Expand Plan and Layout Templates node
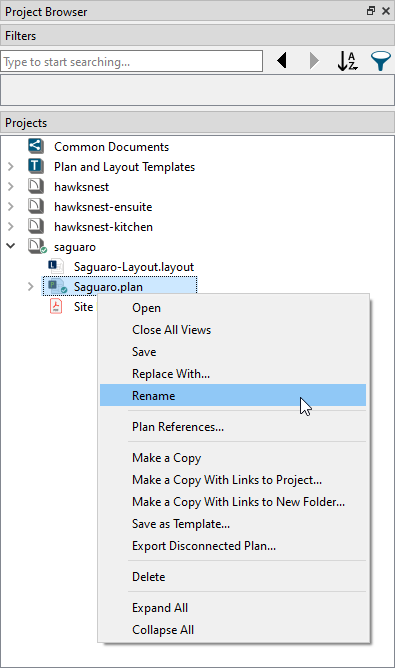 coord(11,167)
